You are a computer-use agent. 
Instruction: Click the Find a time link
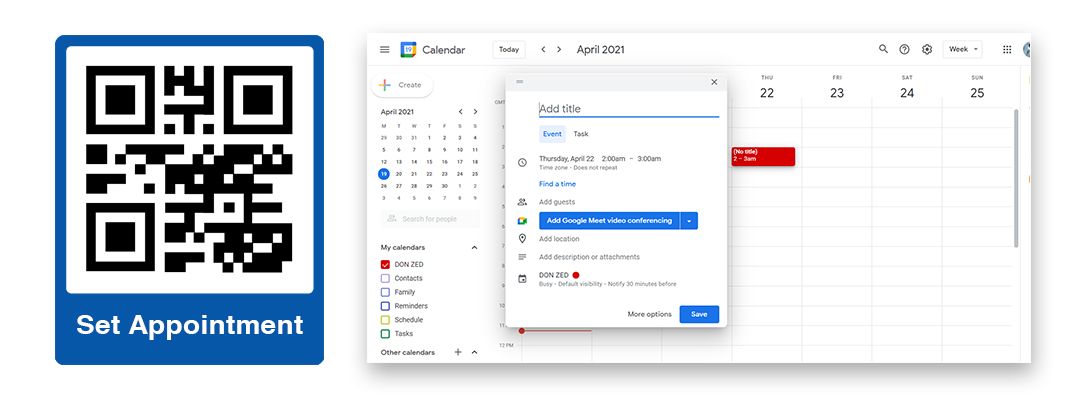[x=557, y=184]
